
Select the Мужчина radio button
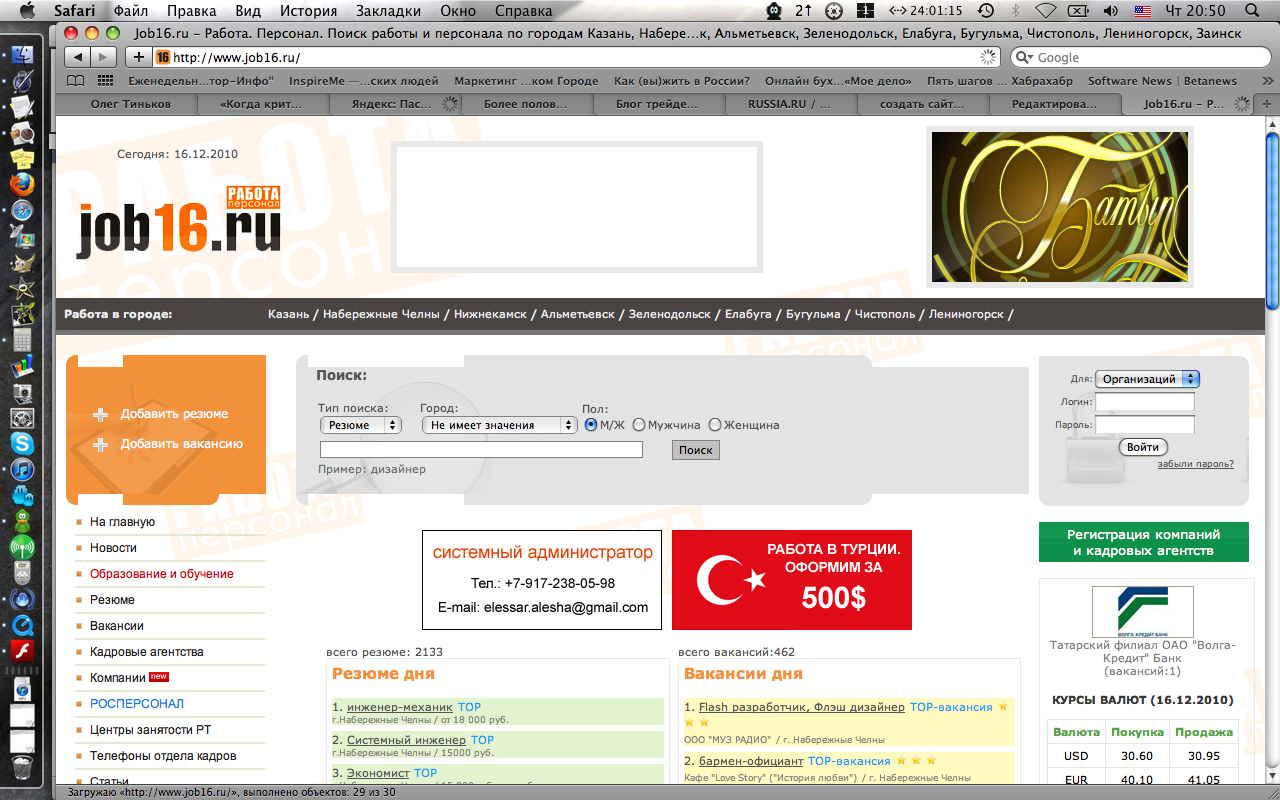click(x=639, y=425)
